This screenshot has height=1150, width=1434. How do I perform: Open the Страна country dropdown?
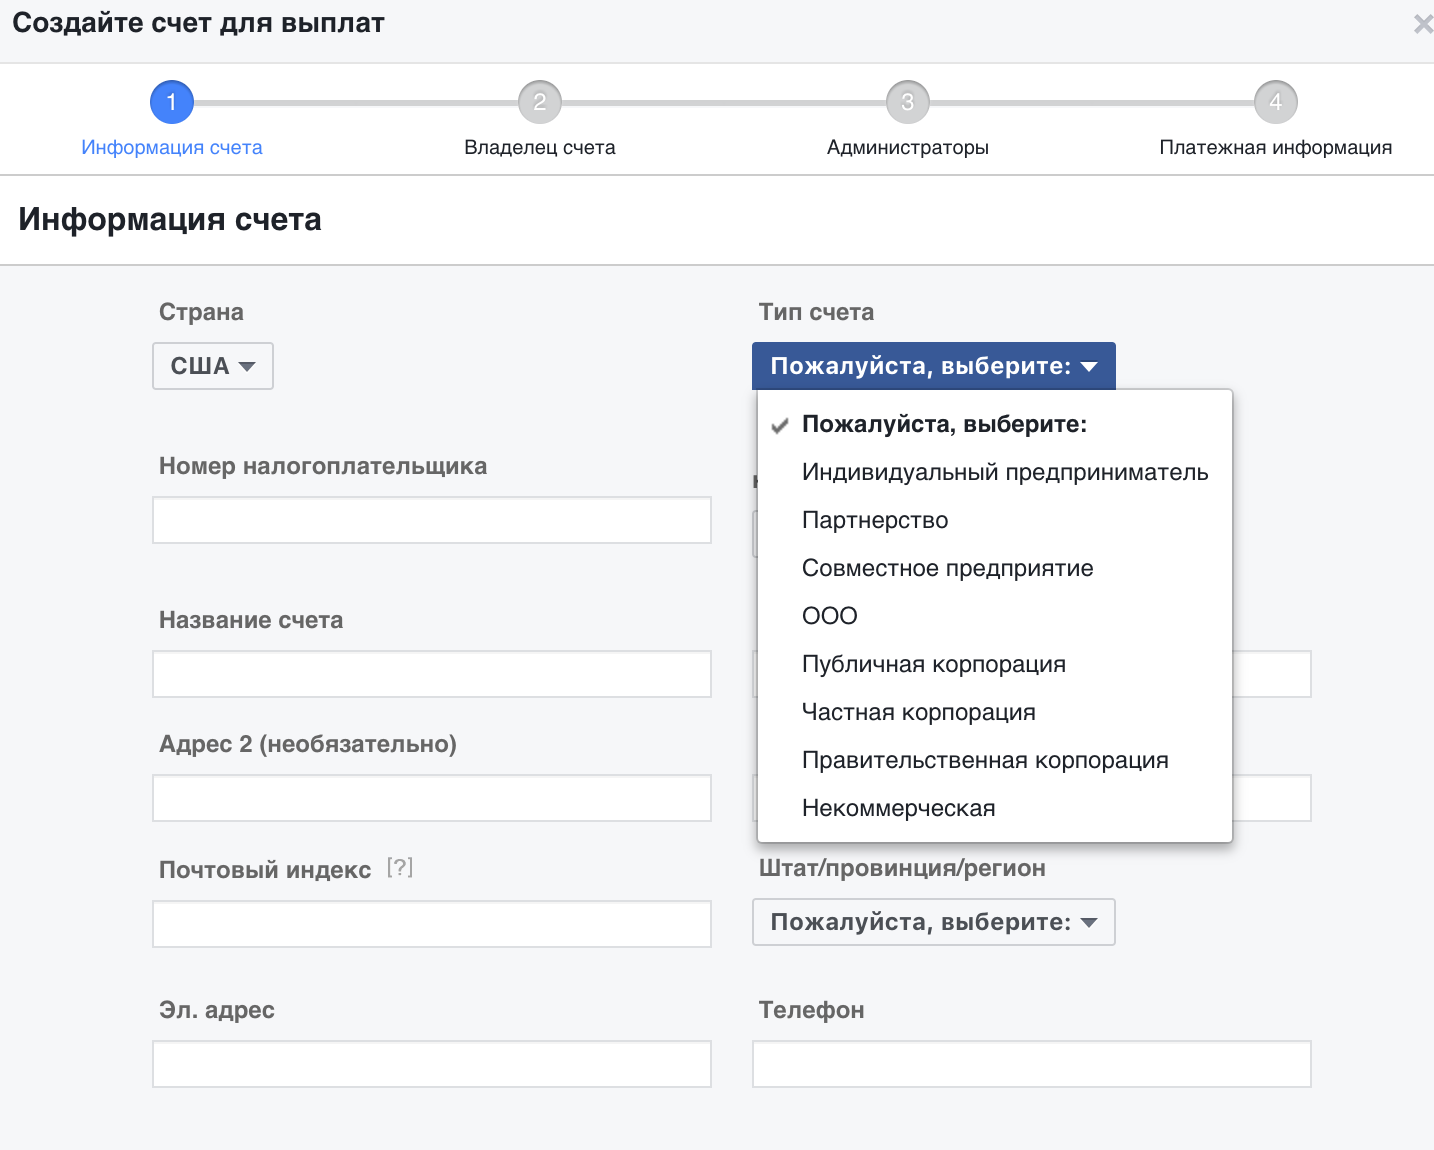pyautogui.click(x=212, y=366)
